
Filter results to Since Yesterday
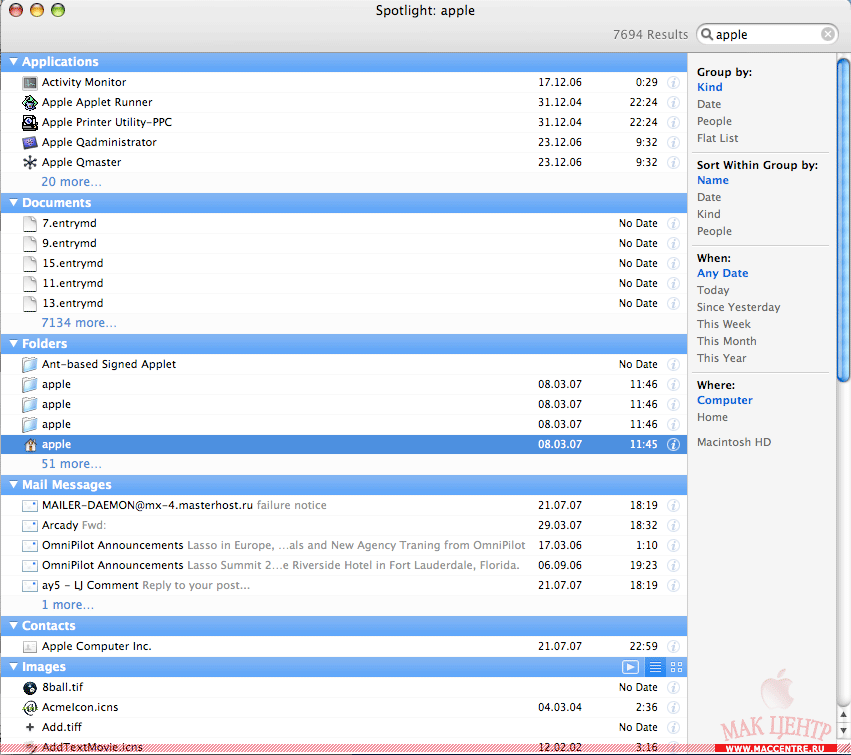point(739,307)
